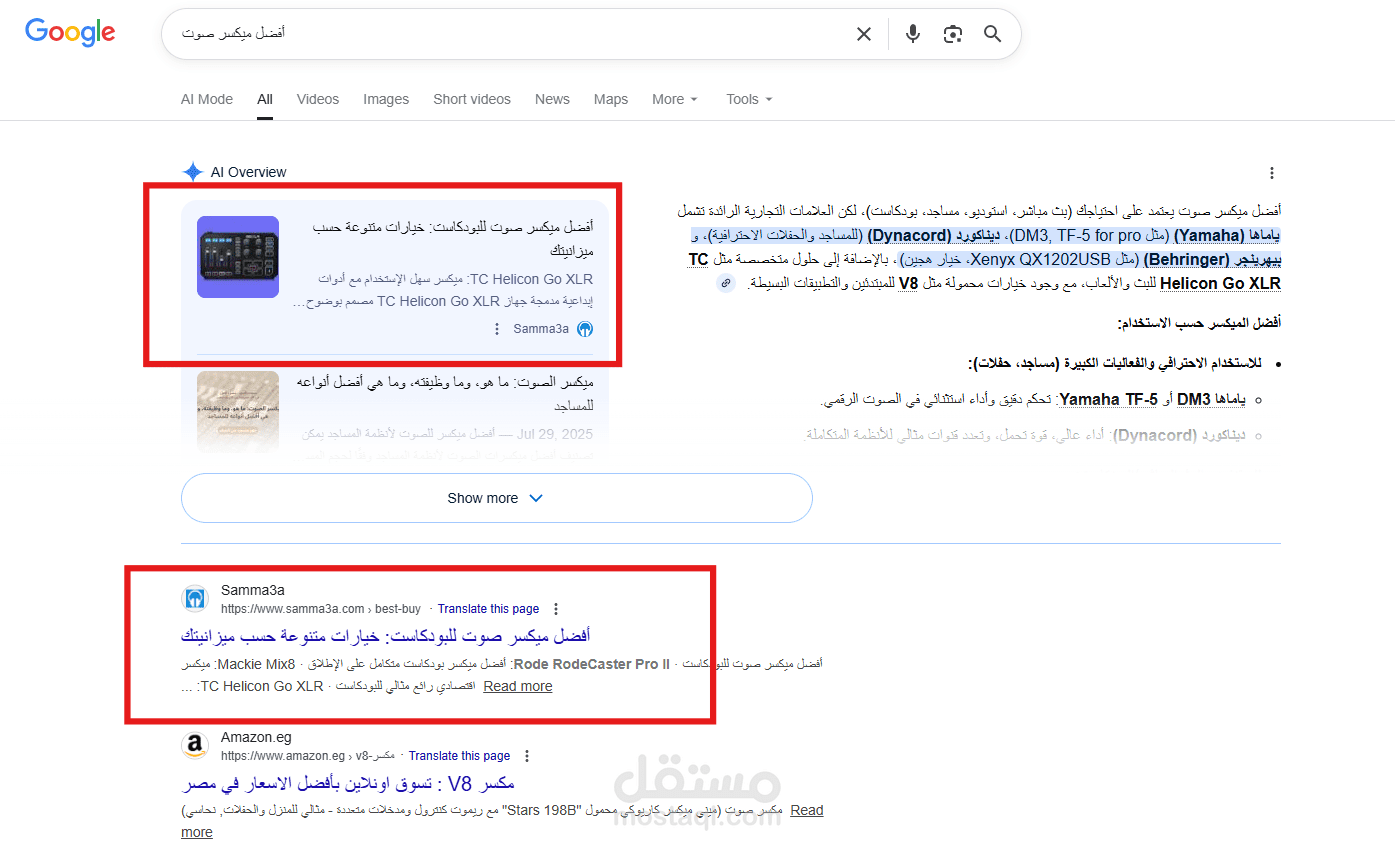Start voice search with the microphone icon

coord(913,34)
